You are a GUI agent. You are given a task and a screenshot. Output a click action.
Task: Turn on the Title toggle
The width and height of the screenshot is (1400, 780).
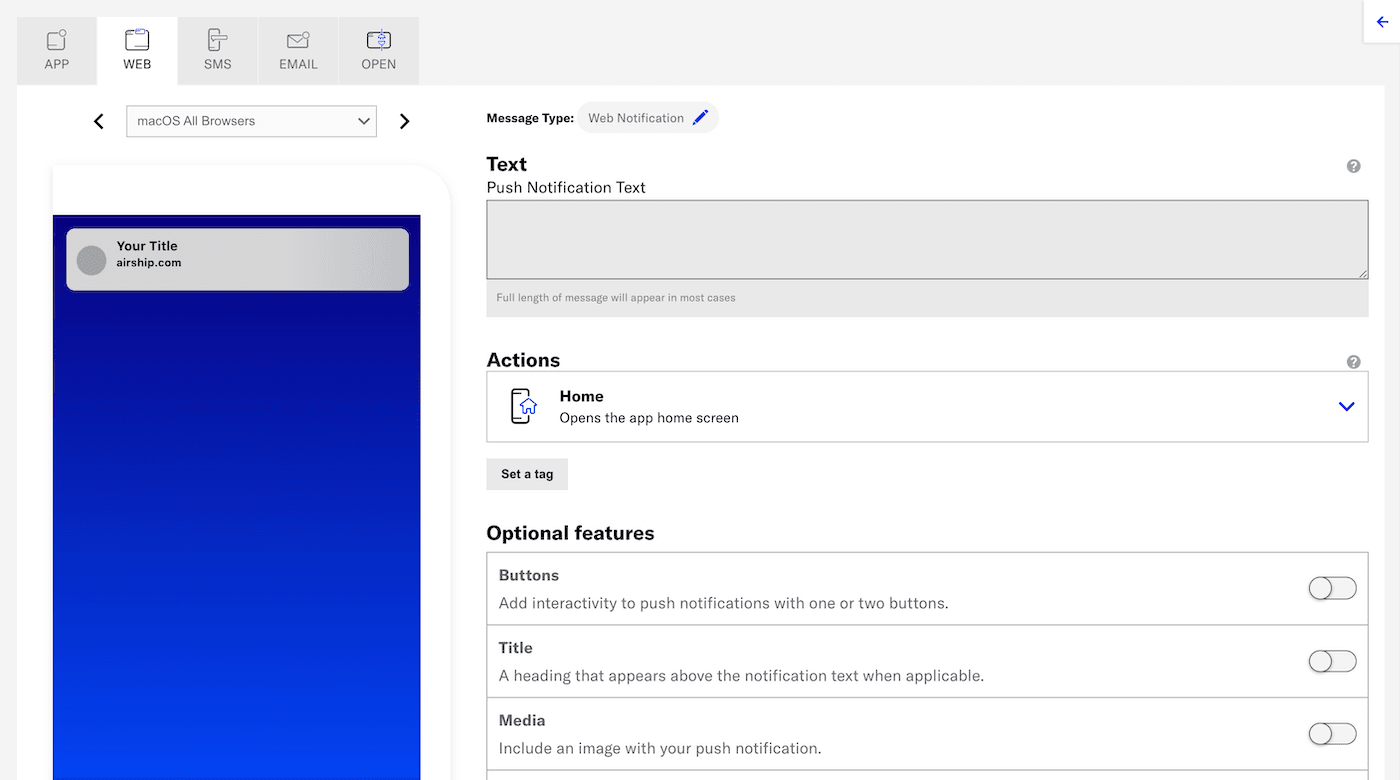point(1332,661)
